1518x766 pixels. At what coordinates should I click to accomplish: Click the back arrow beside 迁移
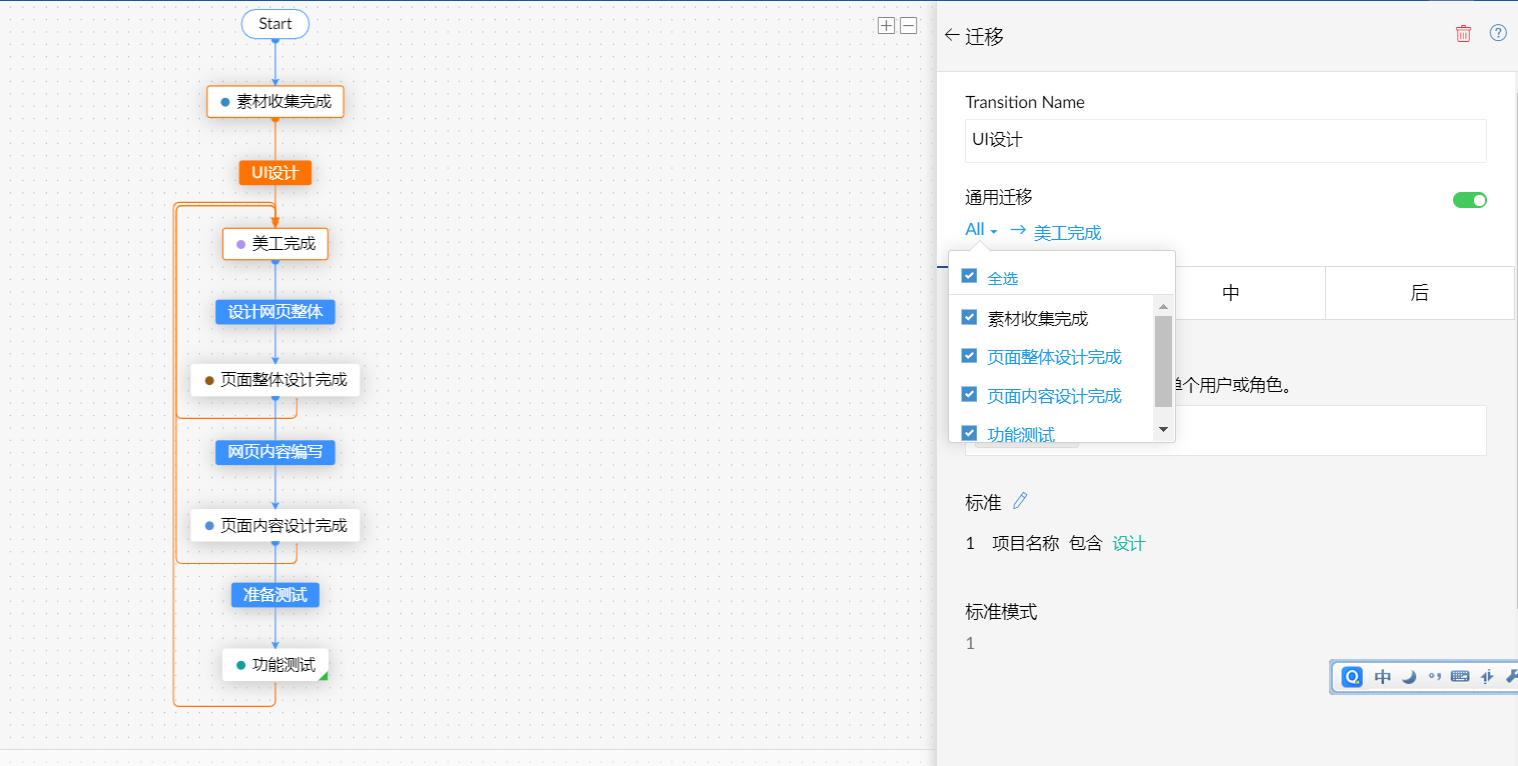tap(951, 35)
